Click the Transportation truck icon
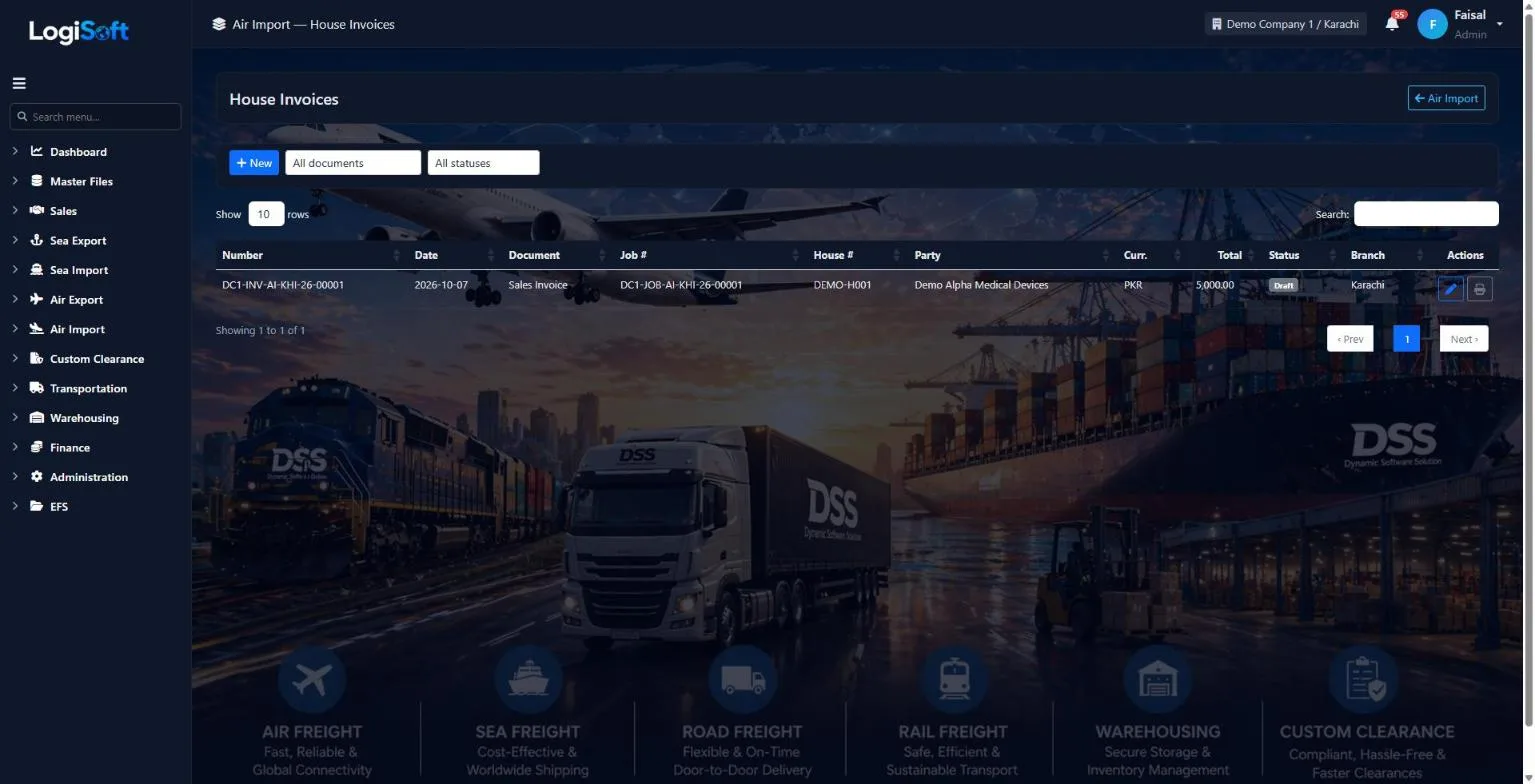The height and width of the screenshot is (784, 1535). click(37, 388)
